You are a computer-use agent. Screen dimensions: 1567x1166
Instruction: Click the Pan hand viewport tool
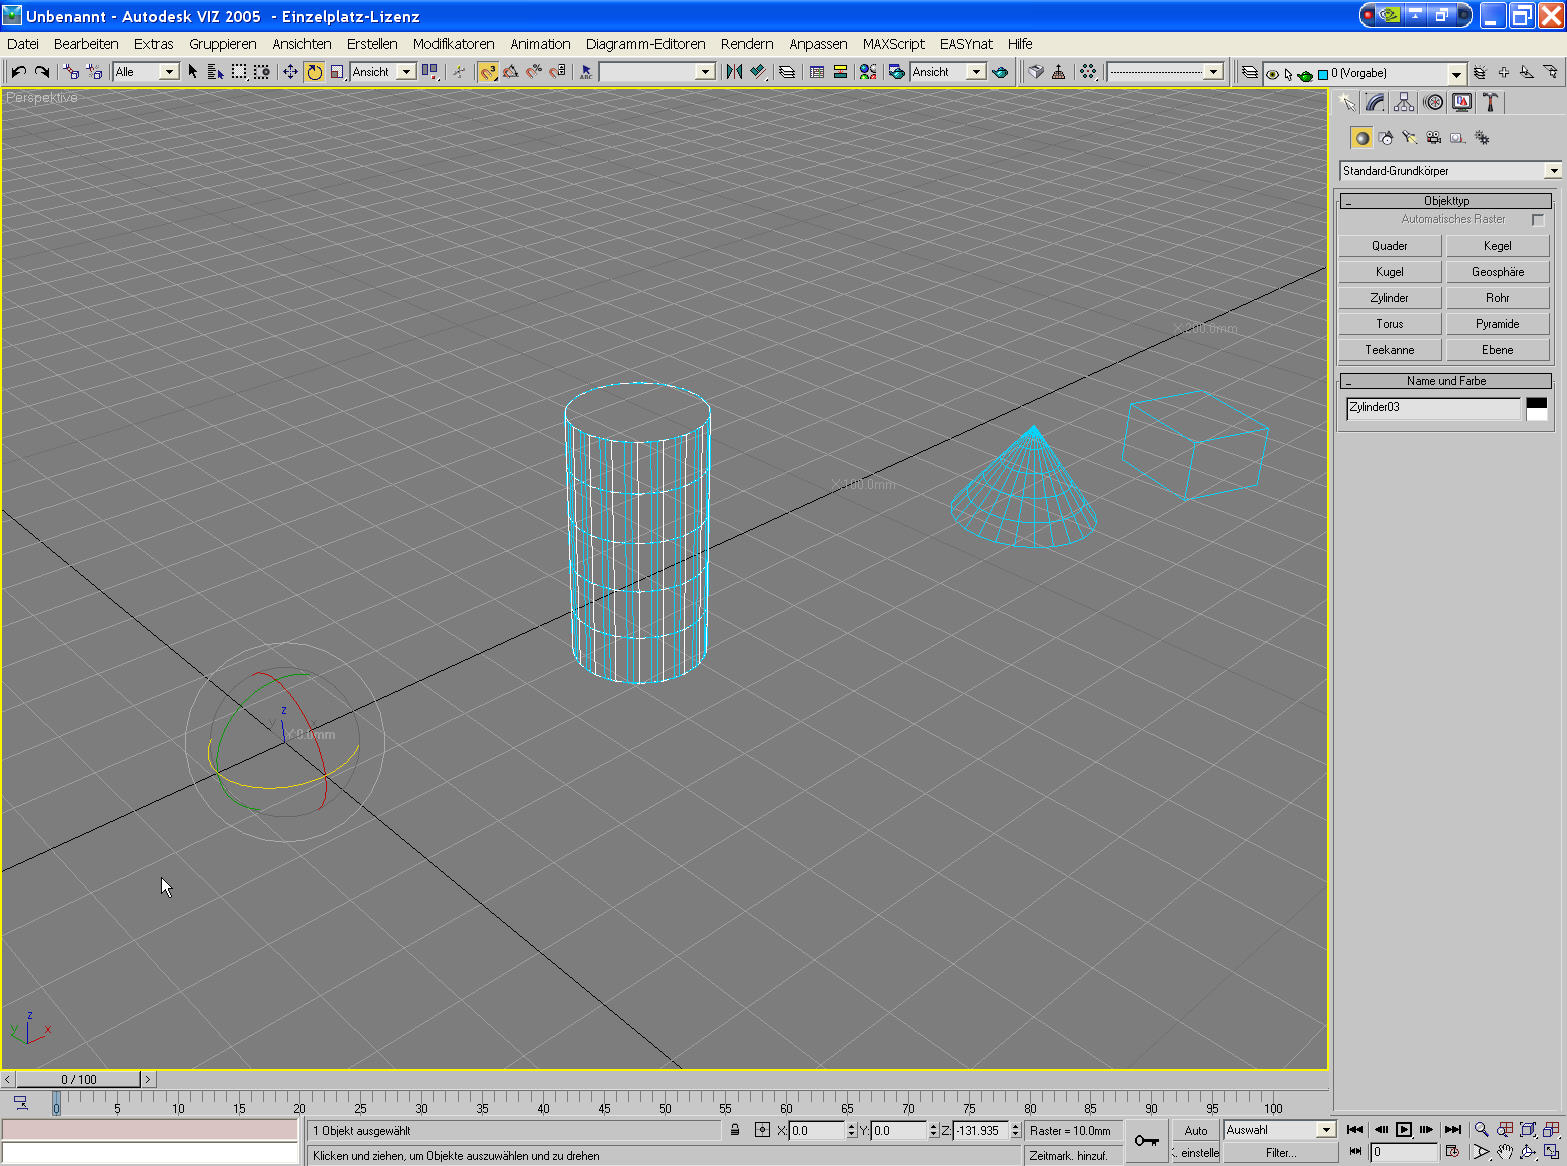[x=1504, y=1152]
